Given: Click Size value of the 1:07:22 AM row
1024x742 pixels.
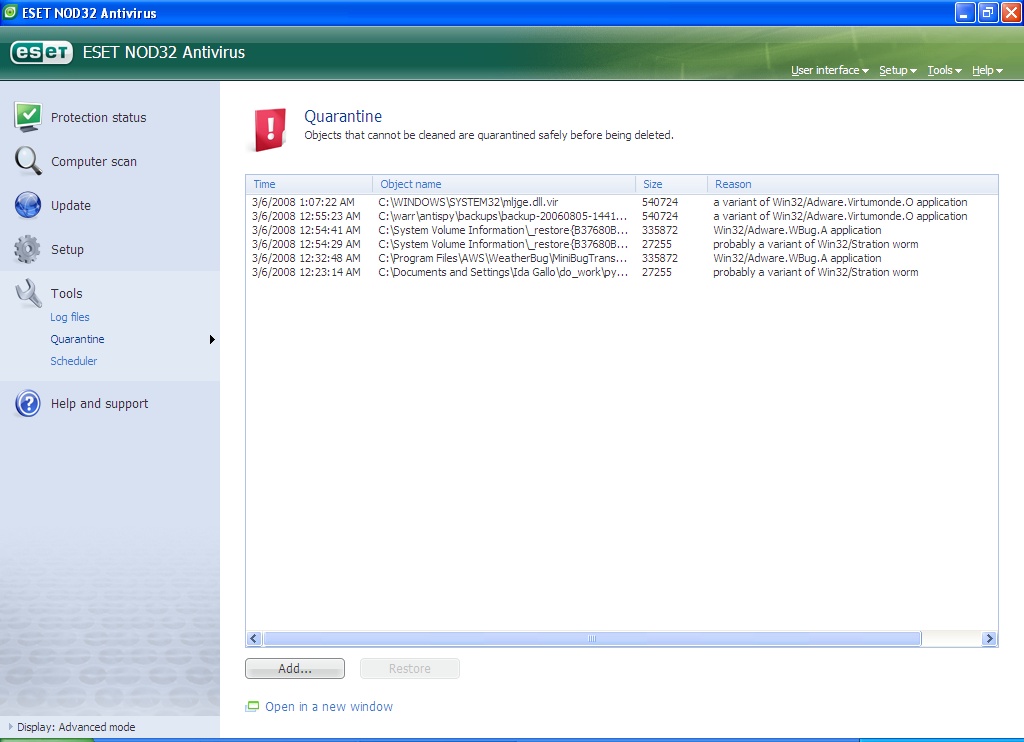Looking at the screenshot, I should [x=660, y=202].
